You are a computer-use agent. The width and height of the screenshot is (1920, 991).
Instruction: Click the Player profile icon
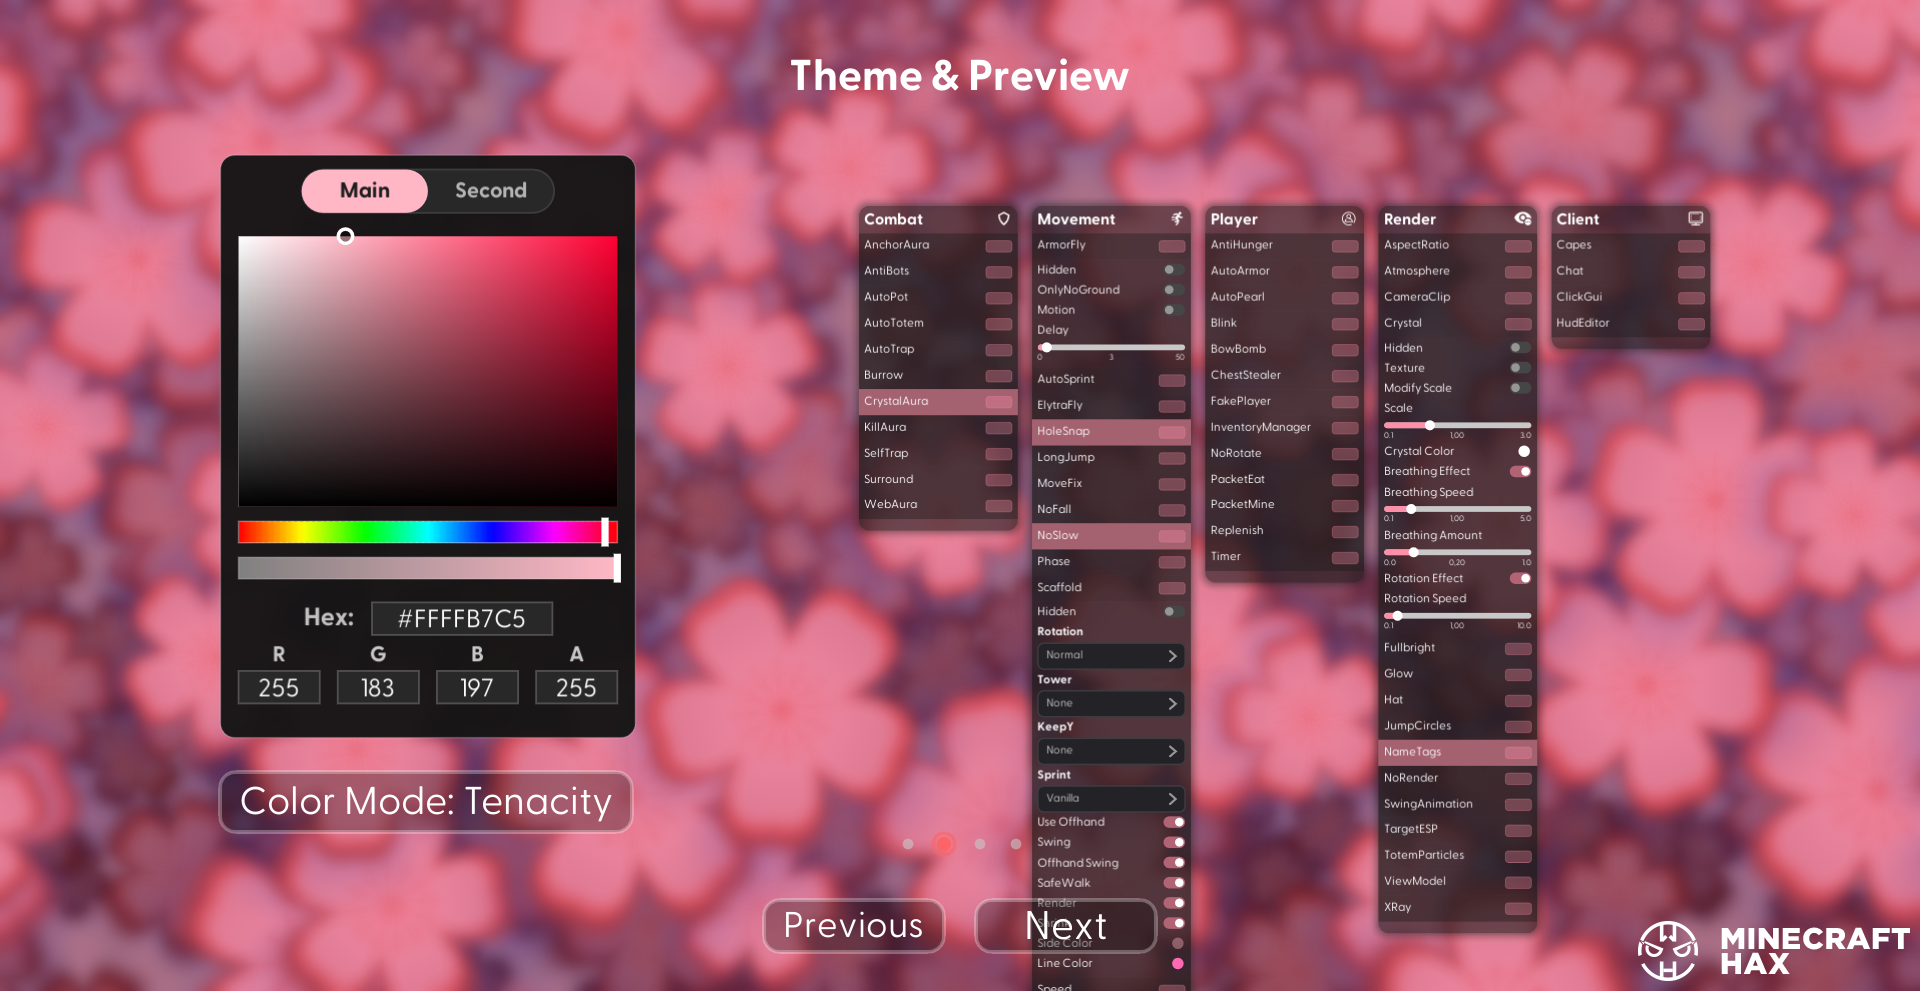tap(1348, 218)
